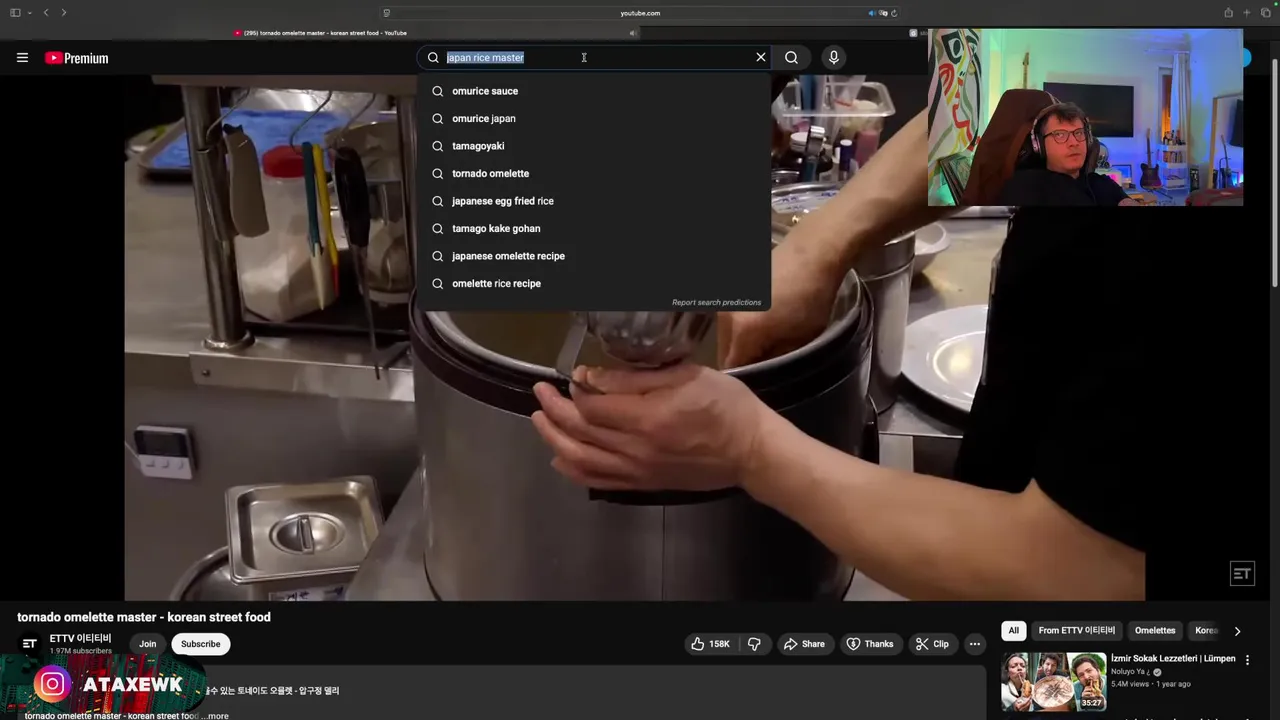Toggle the browser sidebar icon
This screenshot has height=720, width=1280.
[x=15, y=13]
